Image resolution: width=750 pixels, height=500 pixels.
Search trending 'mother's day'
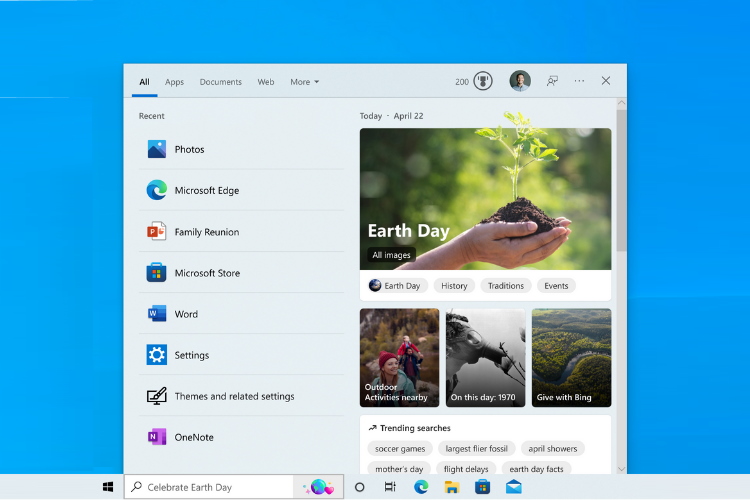tap(399, 468)
